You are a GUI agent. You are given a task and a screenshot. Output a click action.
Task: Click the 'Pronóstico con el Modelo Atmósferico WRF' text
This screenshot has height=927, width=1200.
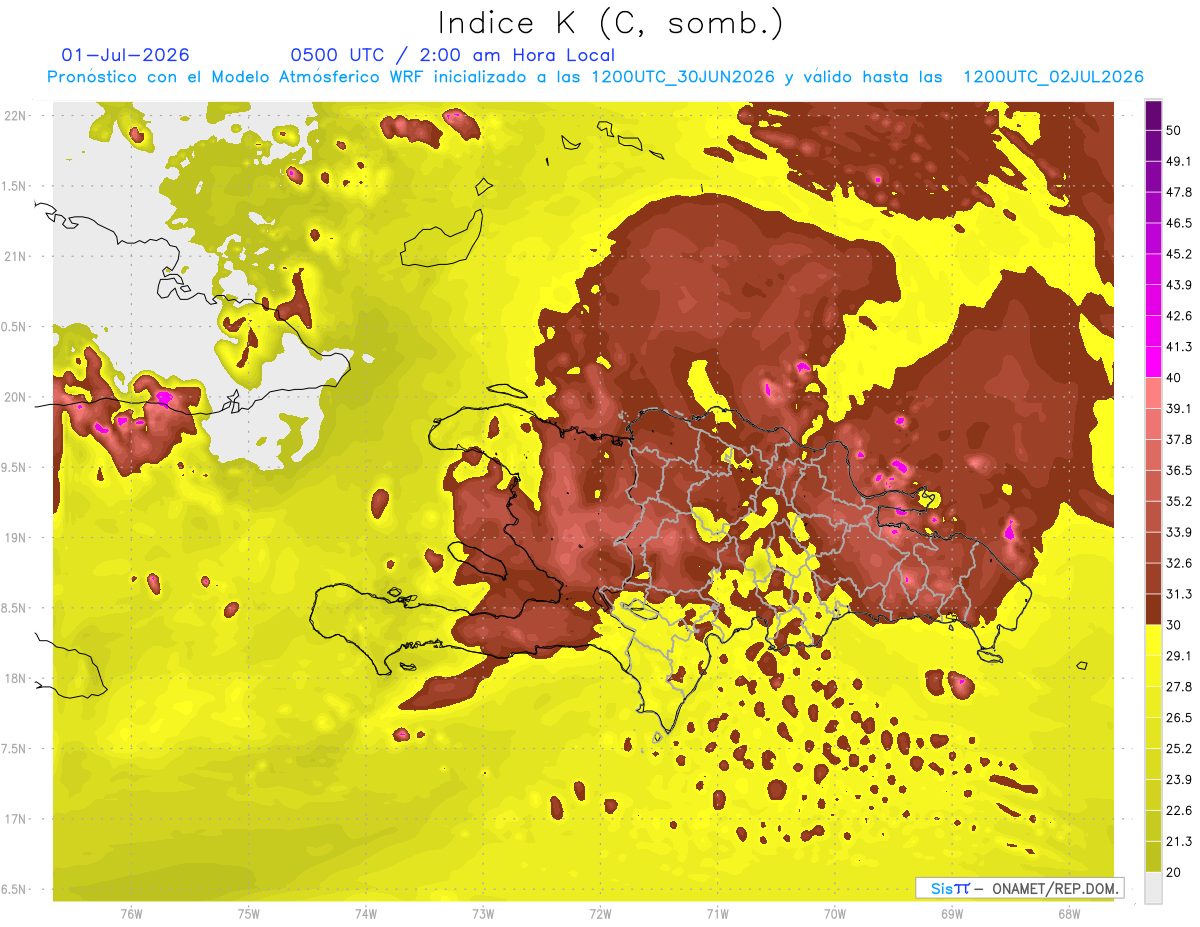pos(237,77)
